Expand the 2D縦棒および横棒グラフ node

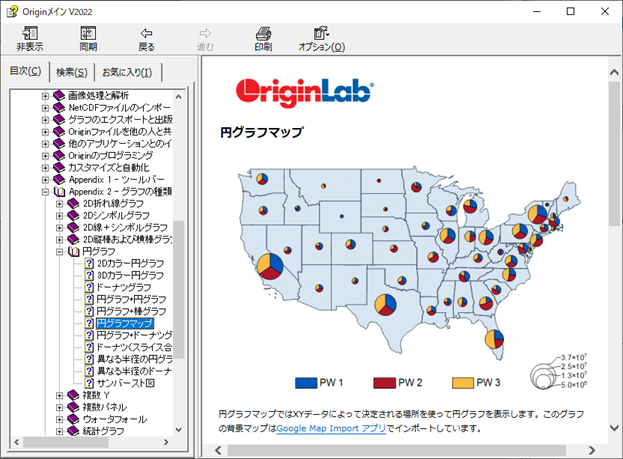pos(60,240)
